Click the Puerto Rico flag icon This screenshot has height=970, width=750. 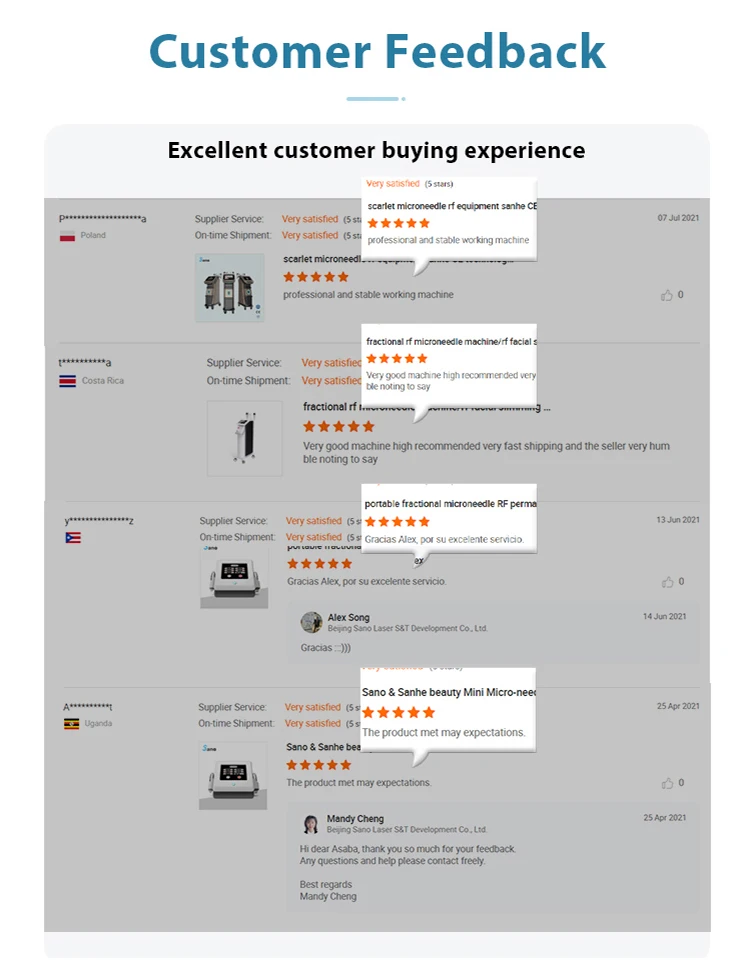click(72, 538)
